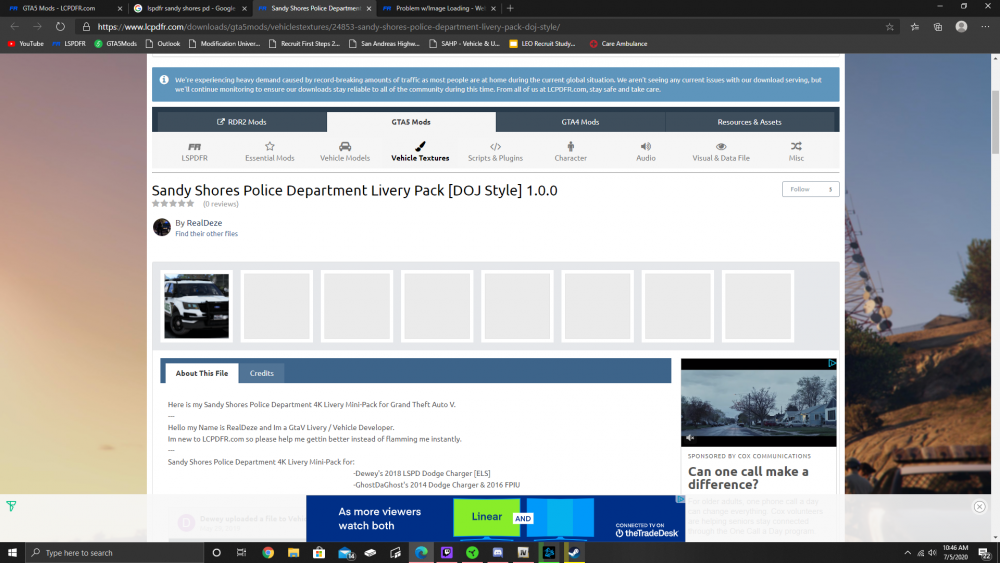This screenshot has width=1000, height=563.
Task: Select Vehicle Textures brush category
Action: 420,152
